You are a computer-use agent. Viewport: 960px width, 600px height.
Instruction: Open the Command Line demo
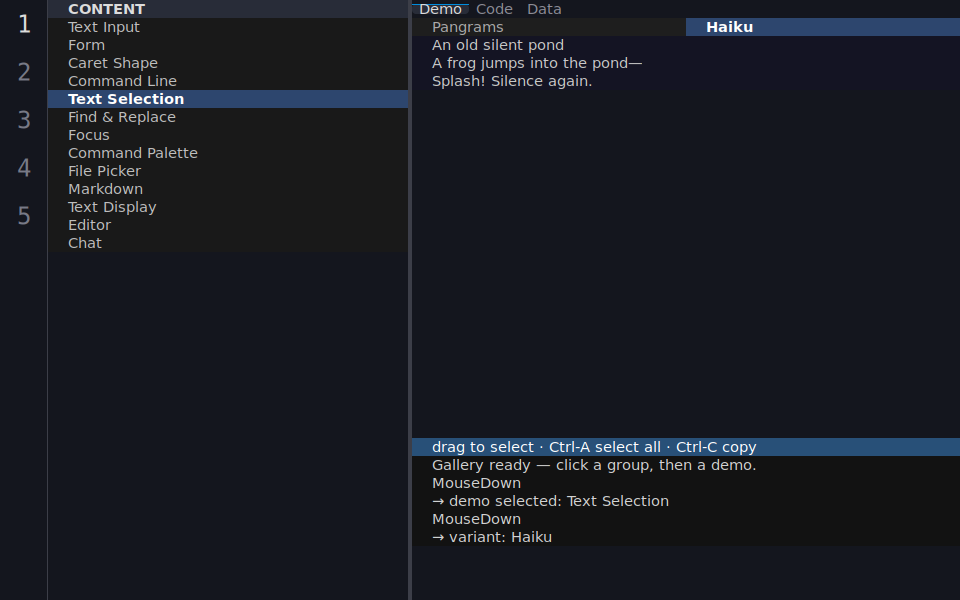228,81
